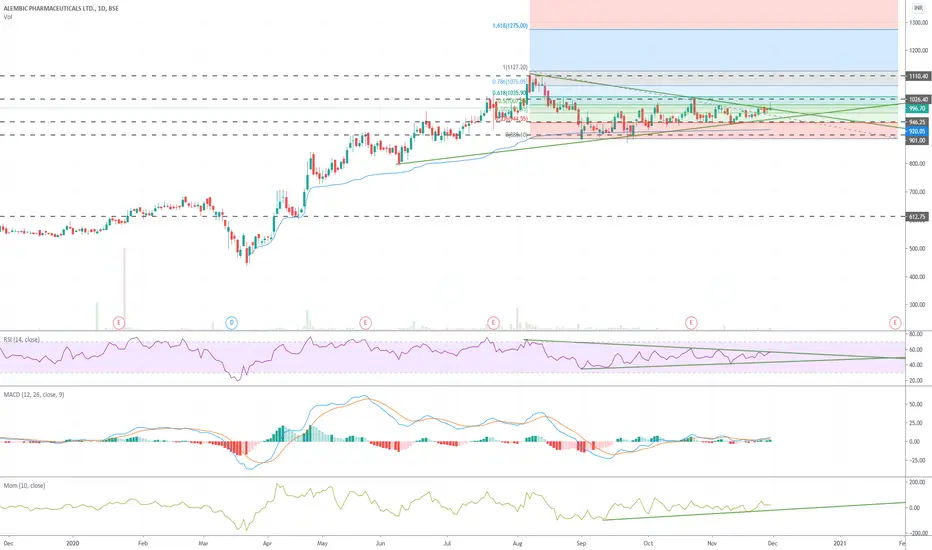Viewport: 932px width, 550px height.
Task: Click the Oct label on the time axis
Action: (648, 543)
